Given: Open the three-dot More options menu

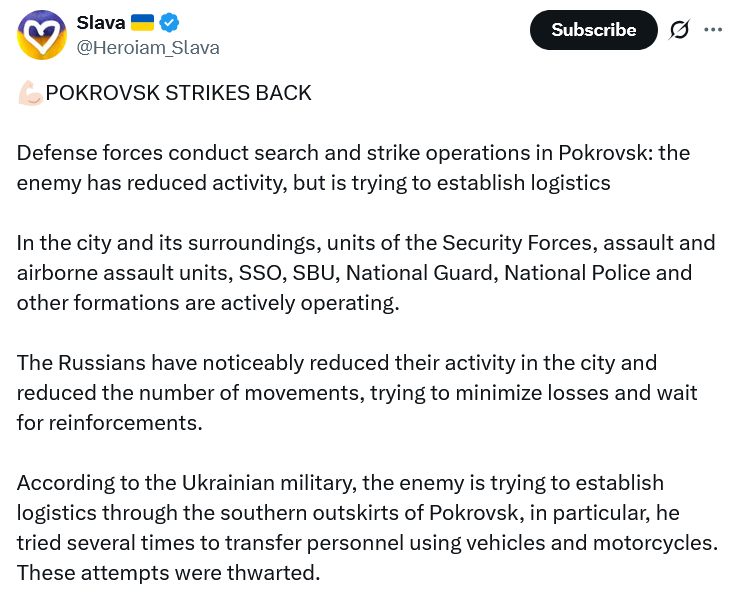Looking at the screenshot, I should click(x=713, y=30).
